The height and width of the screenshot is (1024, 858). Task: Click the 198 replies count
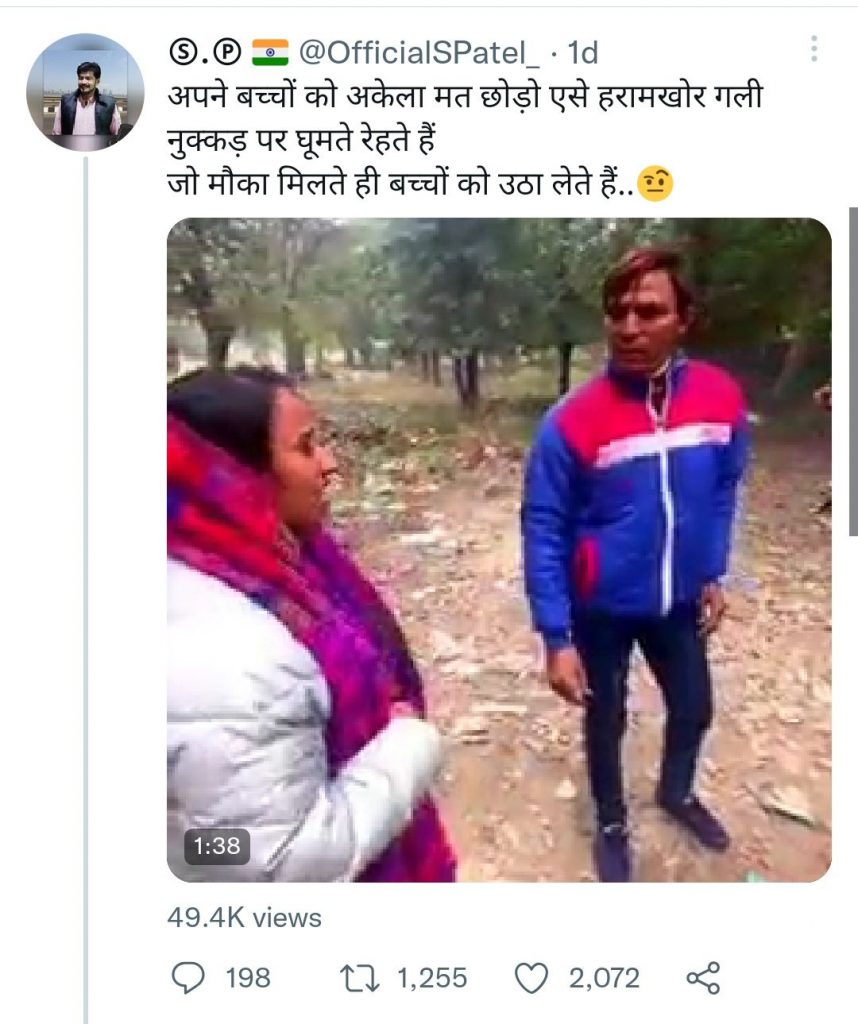coord(248,978)
